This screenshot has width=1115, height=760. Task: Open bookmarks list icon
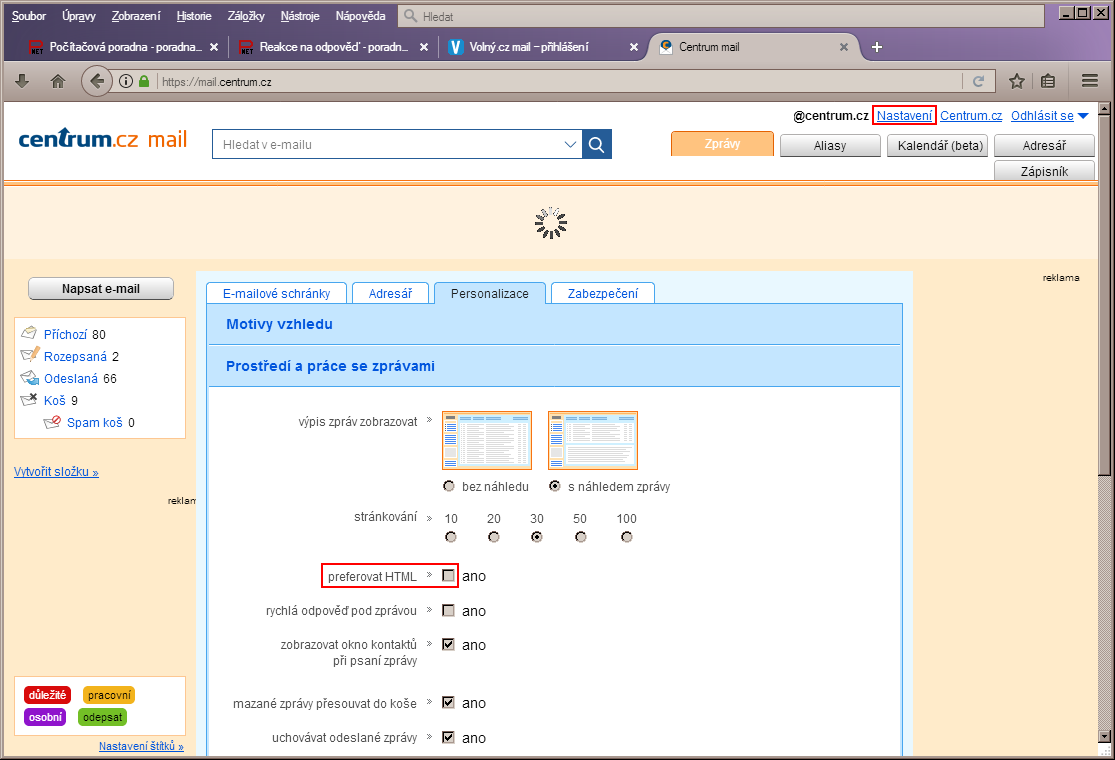pos(1048,81)
